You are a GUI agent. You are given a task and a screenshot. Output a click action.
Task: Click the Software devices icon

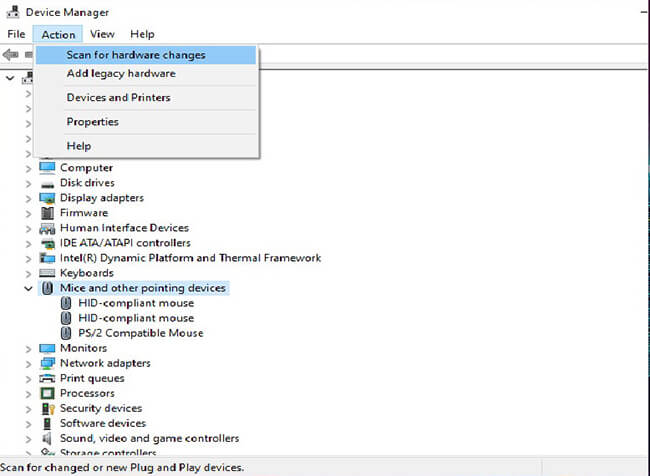47,423
